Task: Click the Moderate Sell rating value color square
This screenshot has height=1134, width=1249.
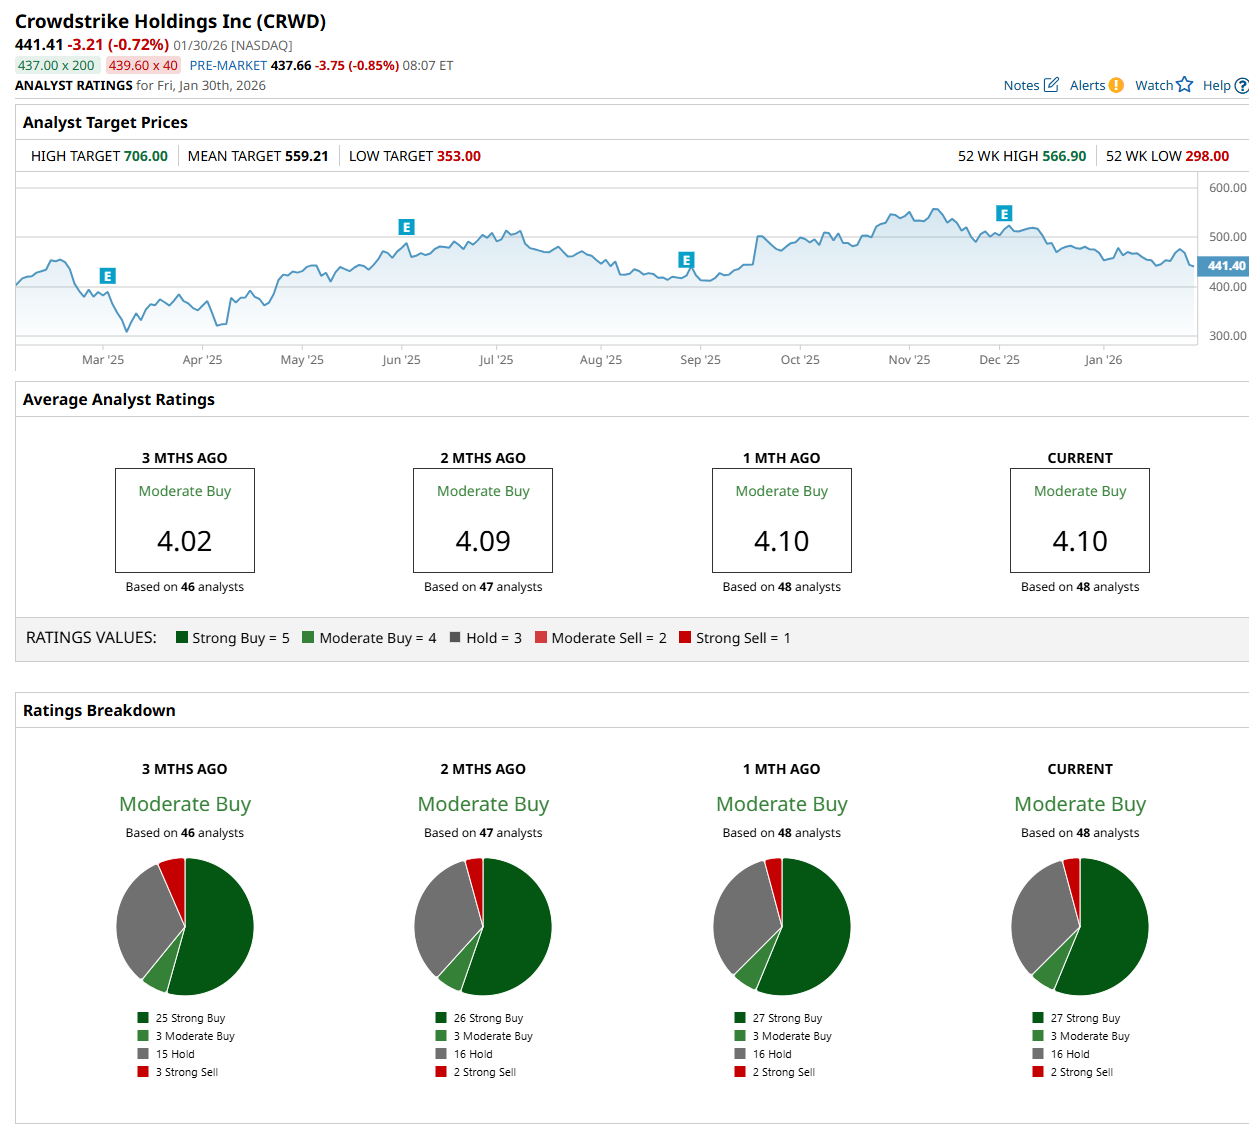Action: click(x=541, y=637)
